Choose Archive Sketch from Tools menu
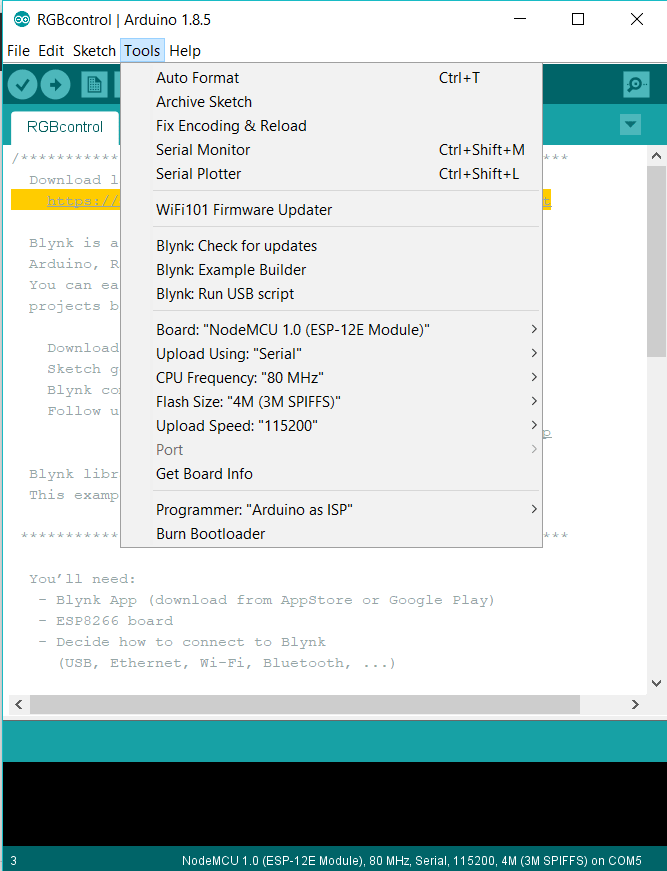 [x=331, y=102]
